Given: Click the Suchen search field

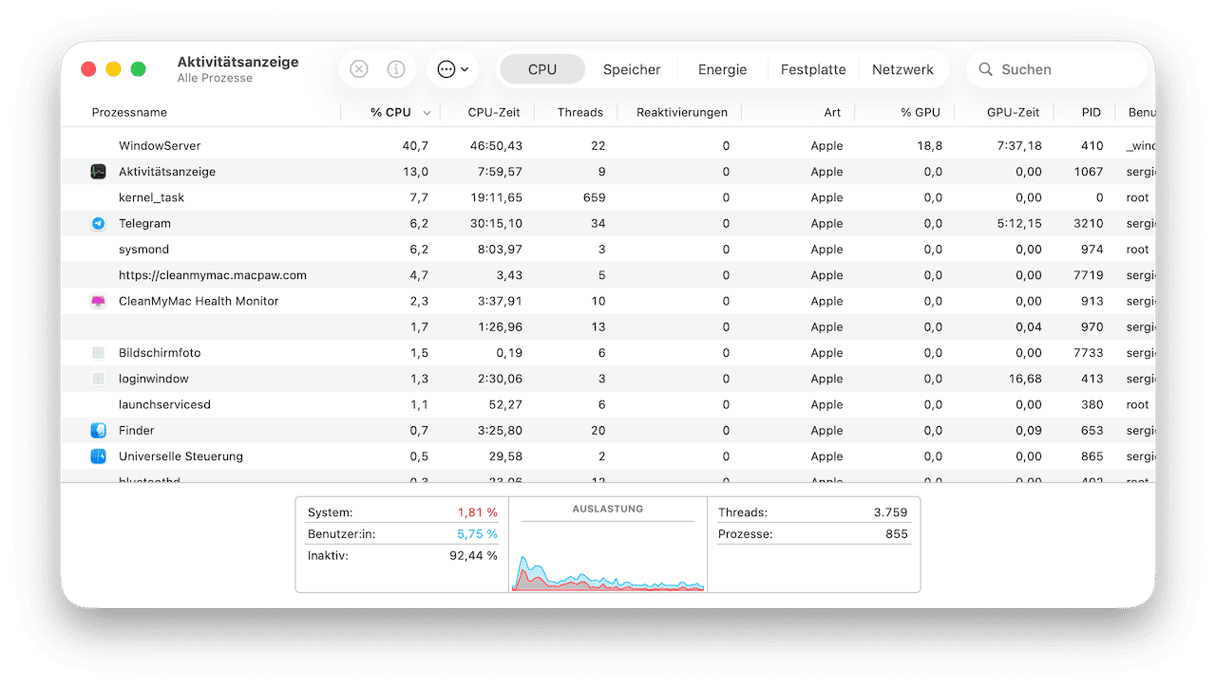Looking at the screenshot, I should point(1057,70).
